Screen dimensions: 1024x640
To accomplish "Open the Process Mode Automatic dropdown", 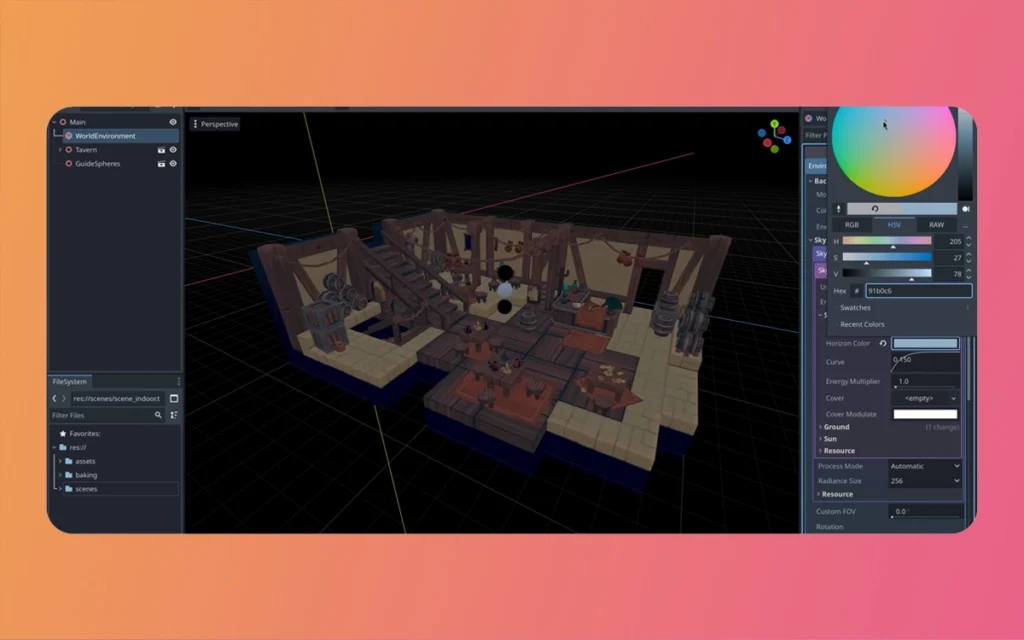I will pyautogui.click(x=924, y=466).
